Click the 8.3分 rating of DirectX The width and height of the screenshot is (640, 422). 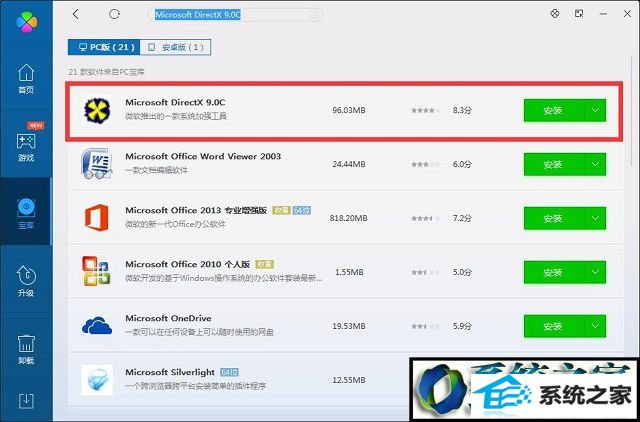[462, 110]
